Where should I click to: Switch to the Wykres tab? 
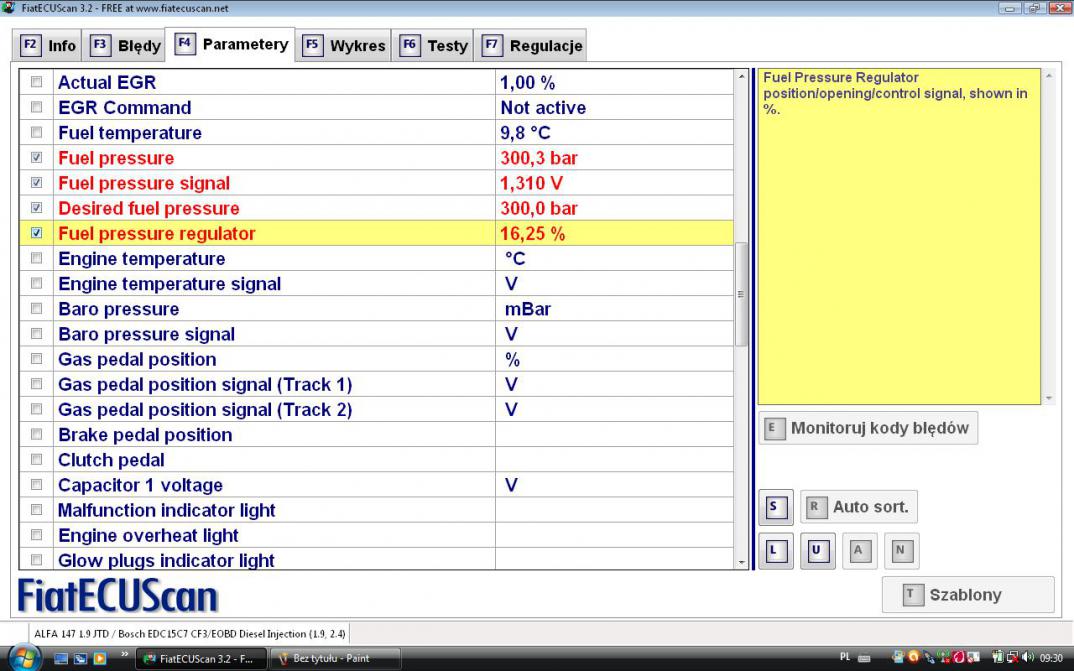click(x=345, y=46)
